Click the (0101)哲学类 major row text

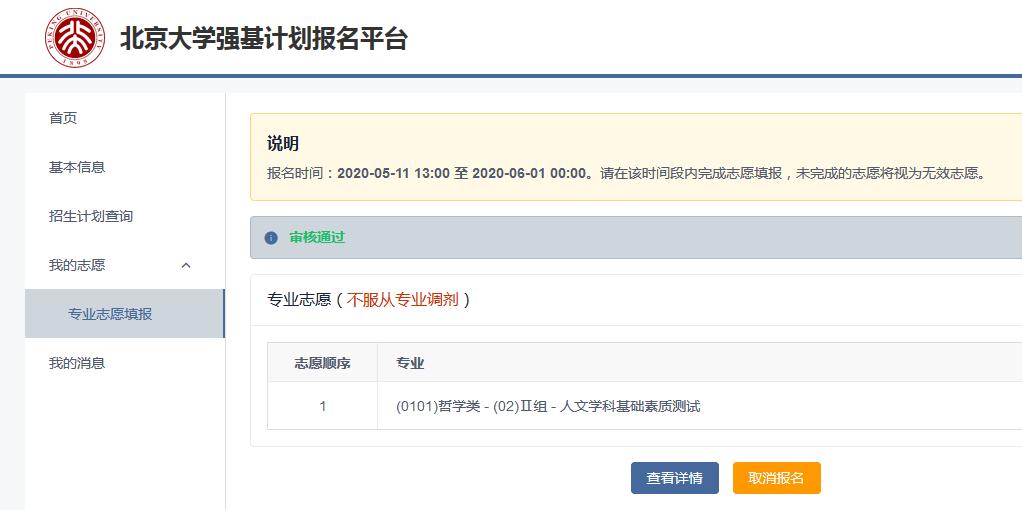(x=548, y=406)
